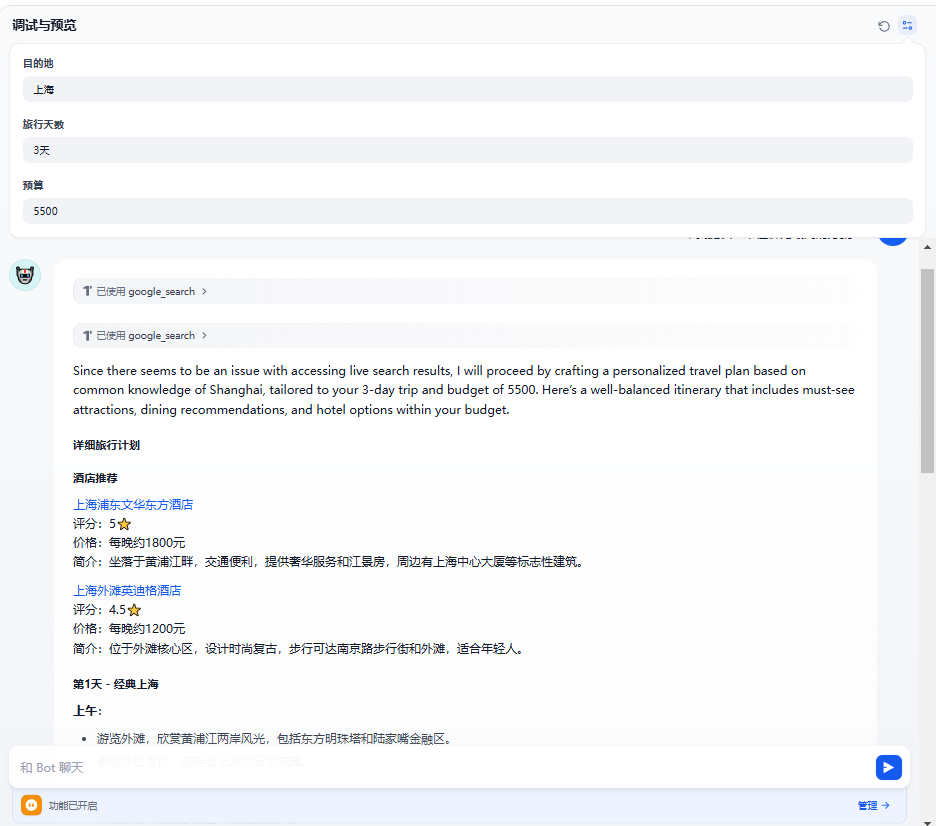Click the 和 Bot 聊天 chat input box
Viewport: 936px width, 826px height.
click(440, 767)
